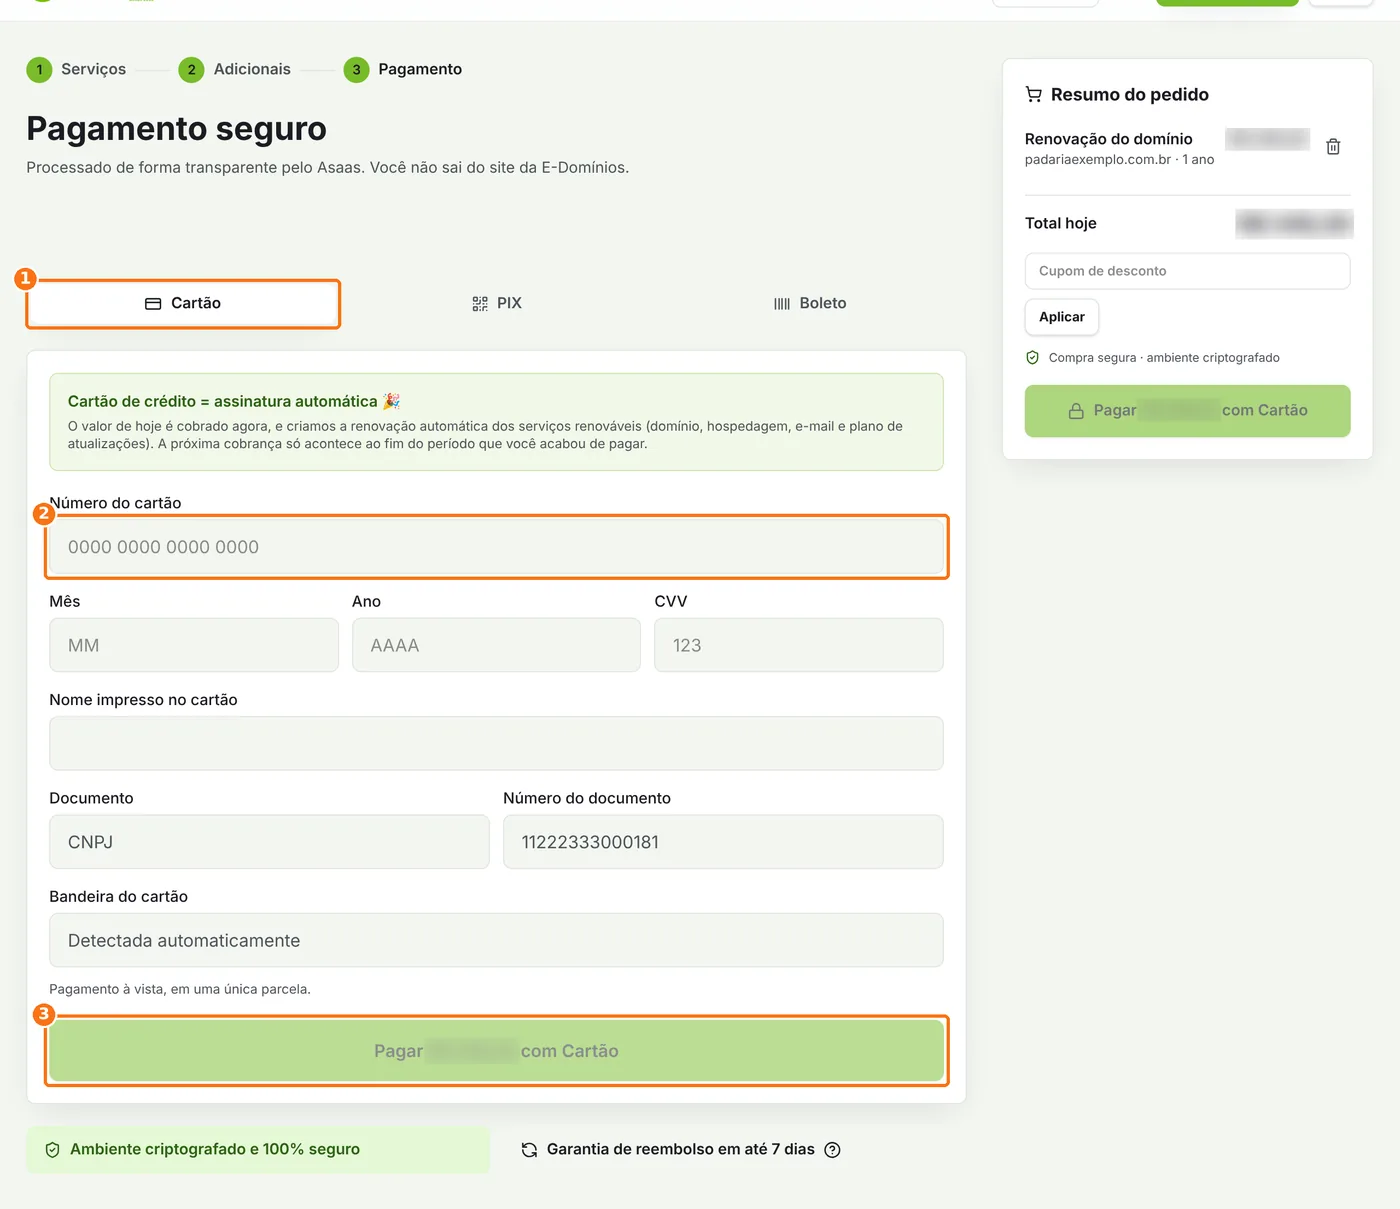
Task: Click the shield icon in Ambiente criptografado banner
Action: point(53,1150)
